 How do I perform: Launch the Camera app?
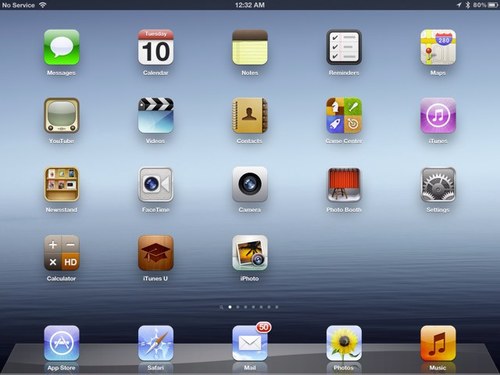click(250, 184)
